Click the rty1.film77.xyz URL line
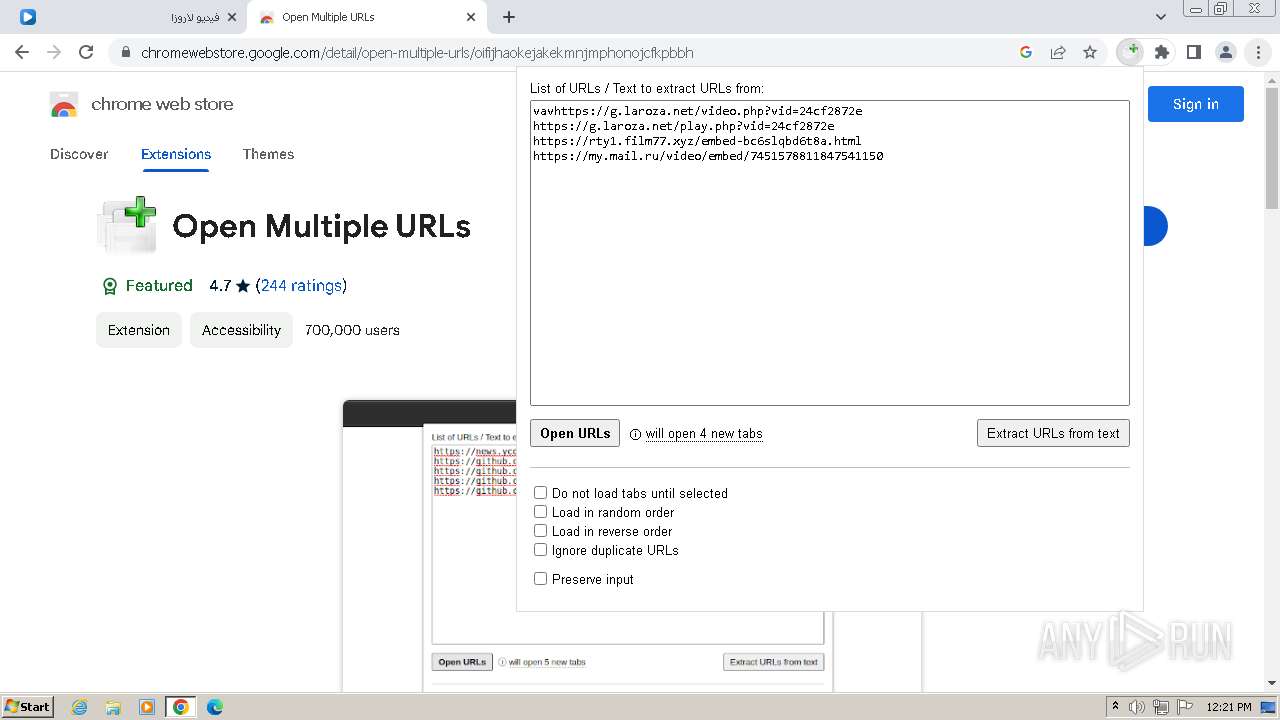Screen dimensions: 1280x720 click(697, 141)
